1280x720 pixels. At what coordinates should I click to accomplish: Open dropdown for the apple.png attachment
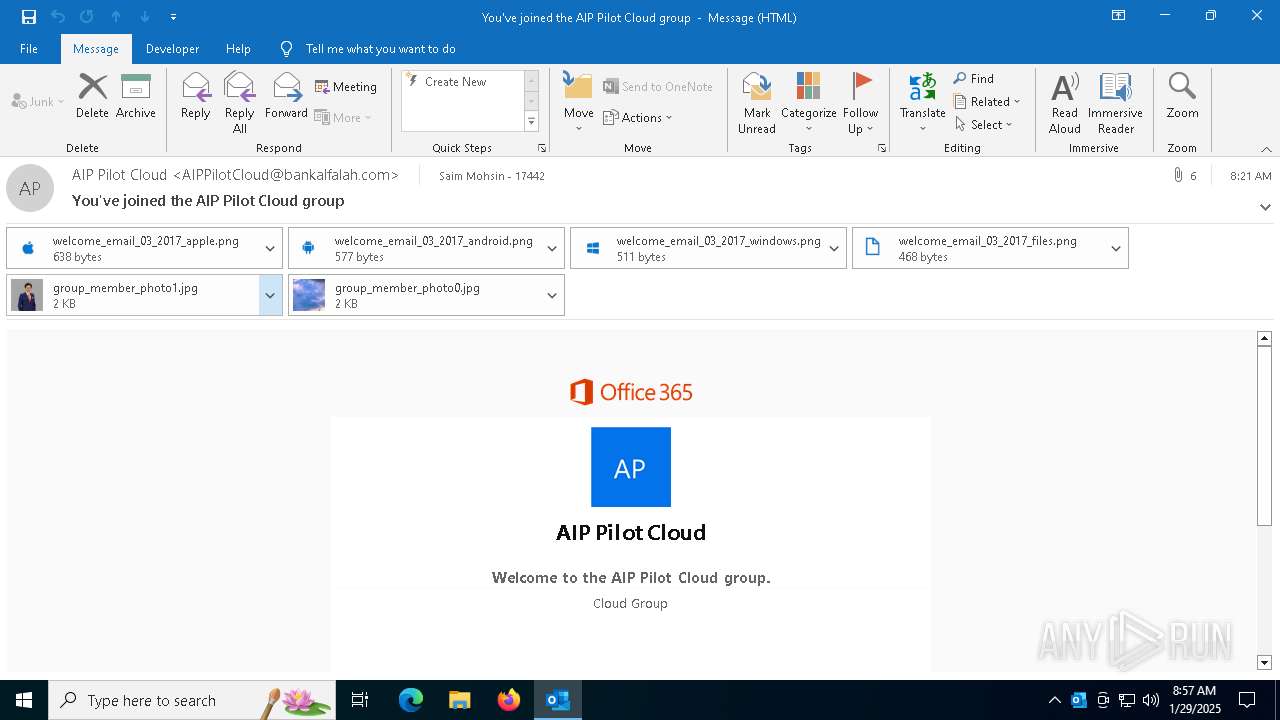pos(270,248)
